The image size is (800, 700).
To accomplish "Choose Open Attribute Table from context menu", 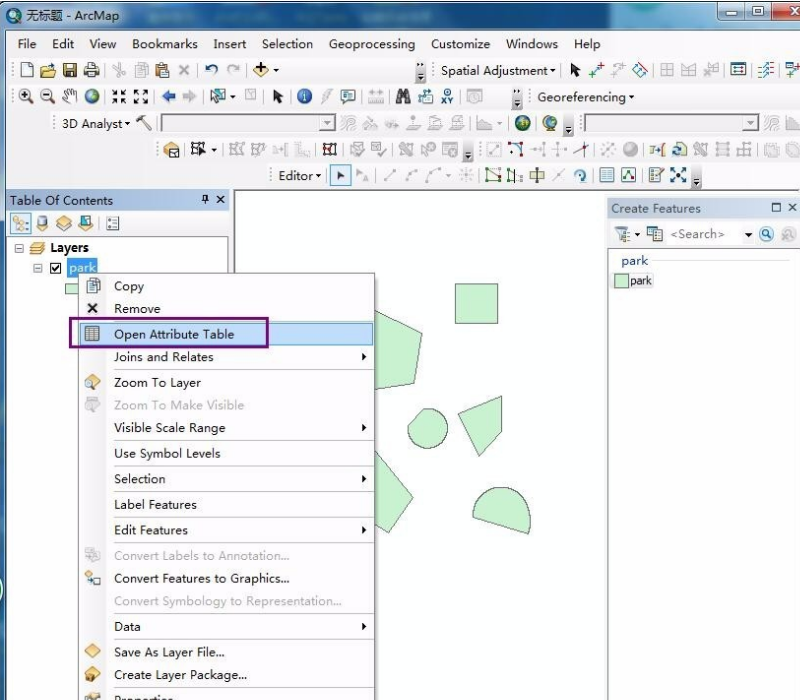I will [226, 334].
